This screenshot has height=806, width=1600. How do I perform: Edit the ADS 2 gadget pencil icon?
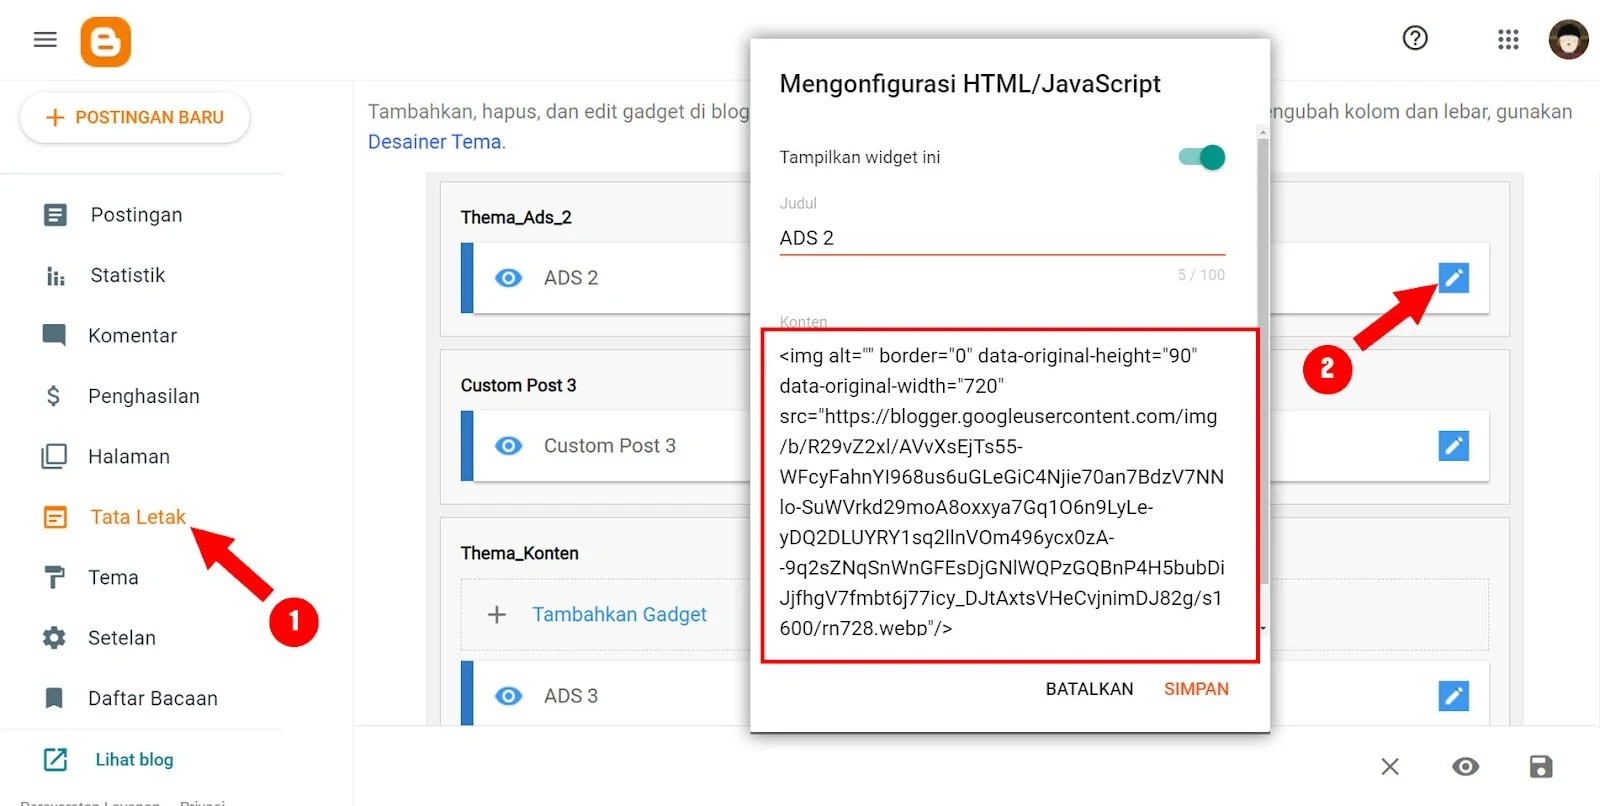(1453, 278)
